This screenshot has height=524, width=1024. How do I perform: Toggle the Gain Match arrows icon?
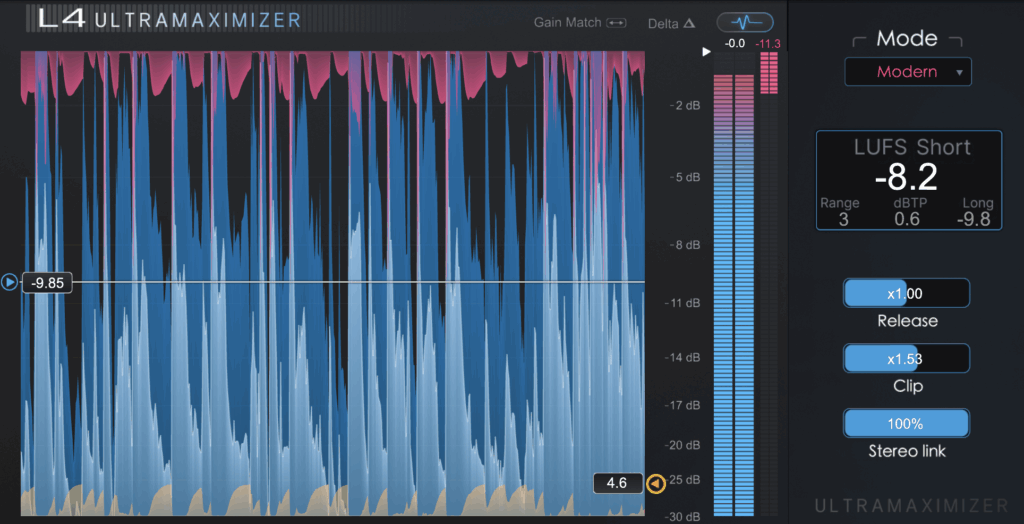point(616,23)
